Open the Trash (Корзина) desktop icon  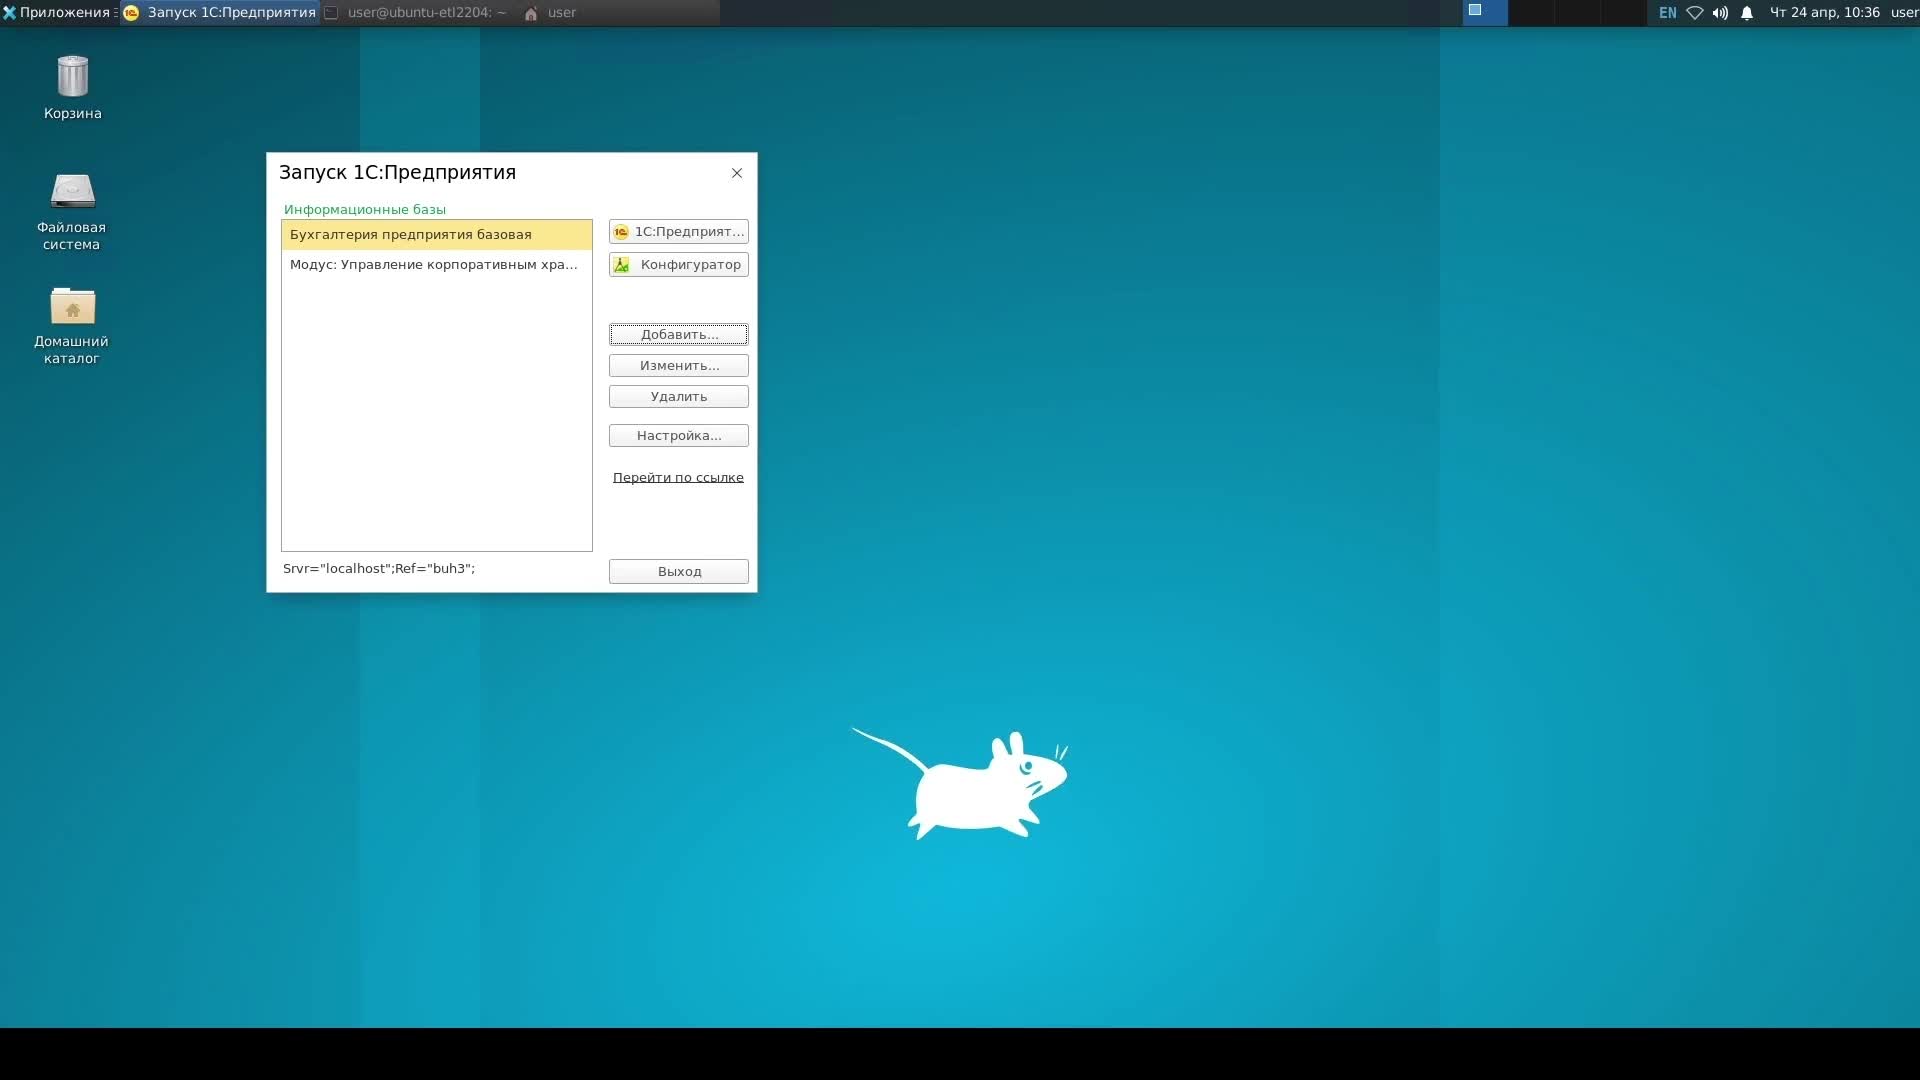pos(72,78)
